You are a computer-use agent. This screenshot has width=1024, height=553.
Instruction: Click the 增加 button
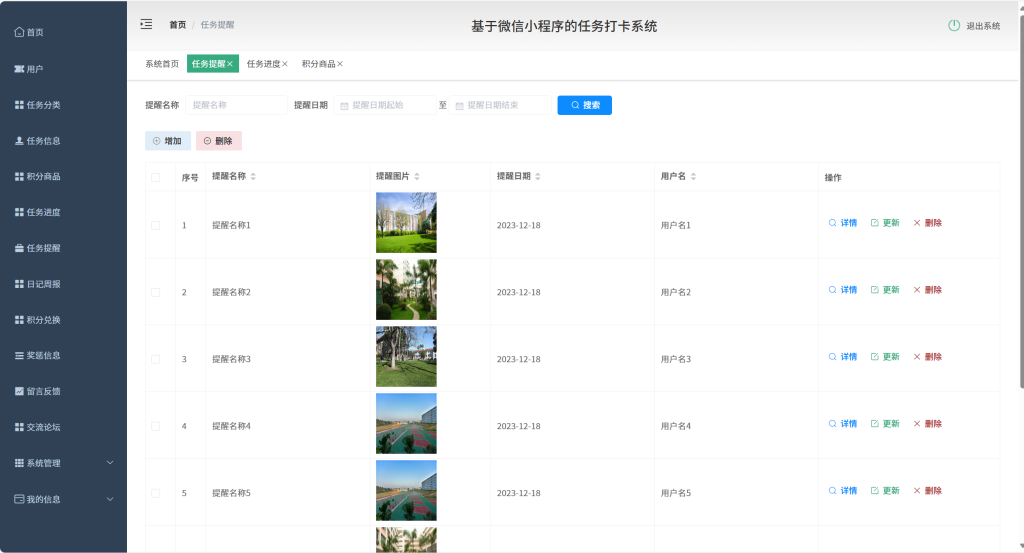168,141
